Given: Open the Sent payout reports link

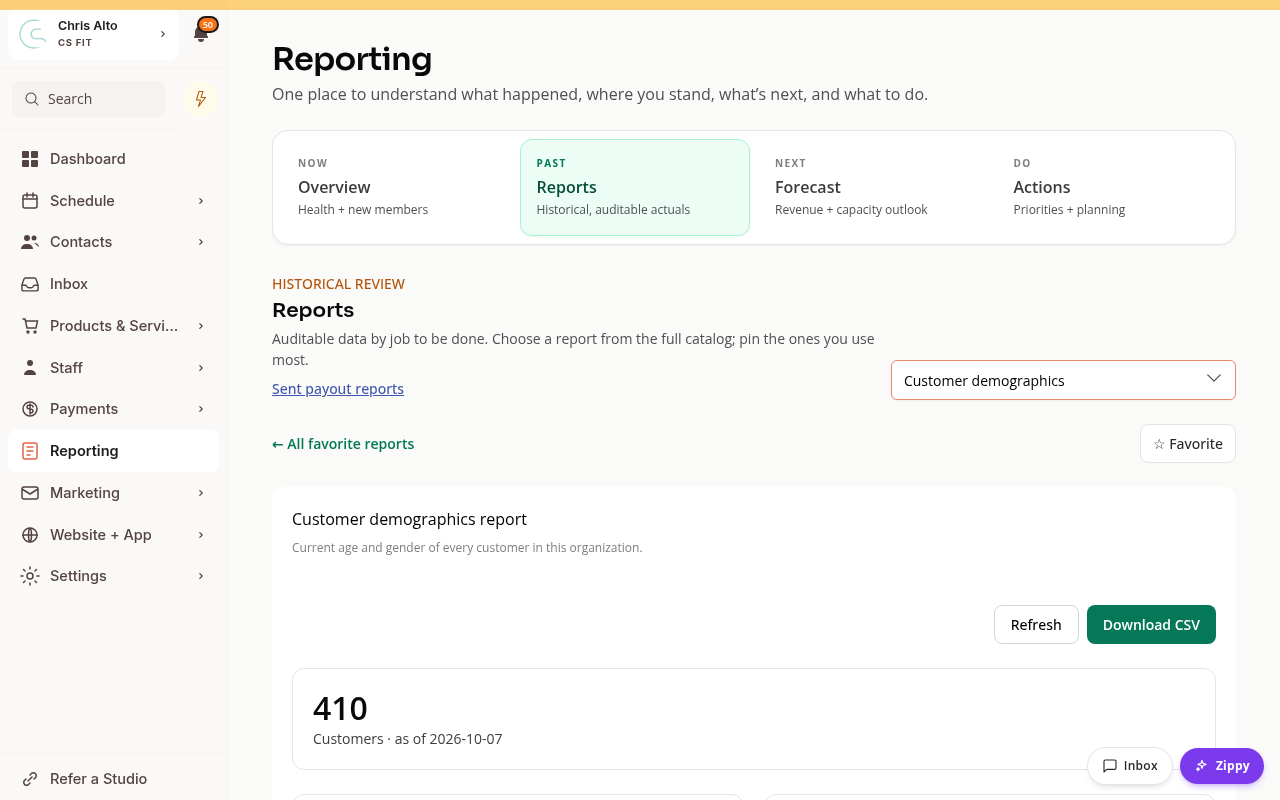Looking at the screenshot, I should [338, 389].
